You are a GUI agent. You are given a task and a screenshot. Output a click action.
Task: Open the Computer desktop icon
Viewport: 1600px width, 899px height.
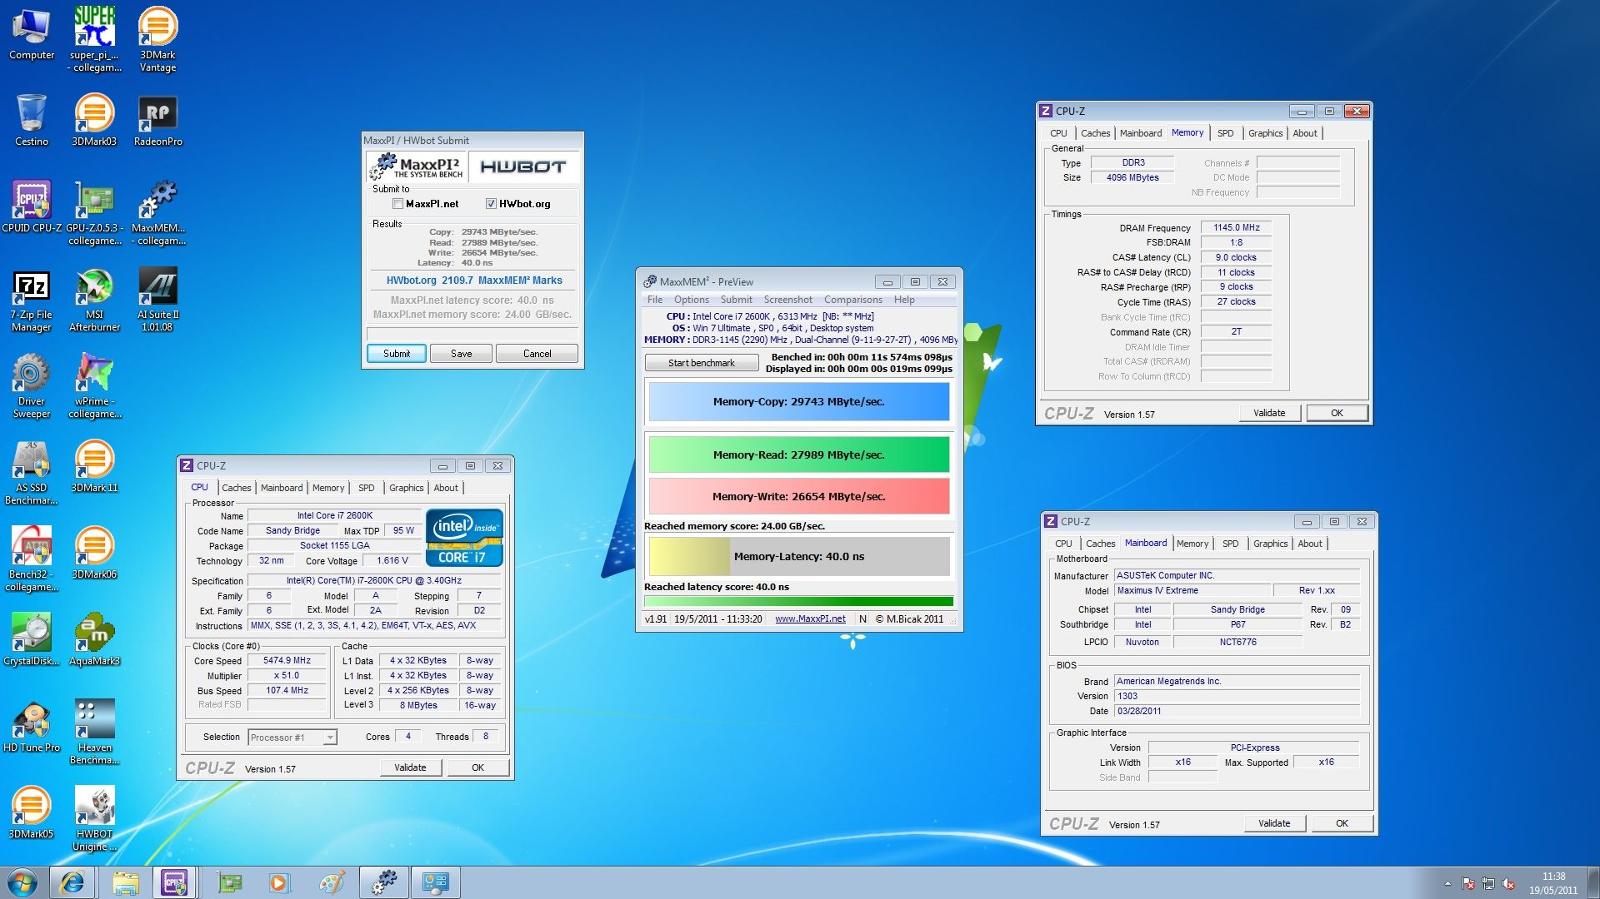[31, 34]
